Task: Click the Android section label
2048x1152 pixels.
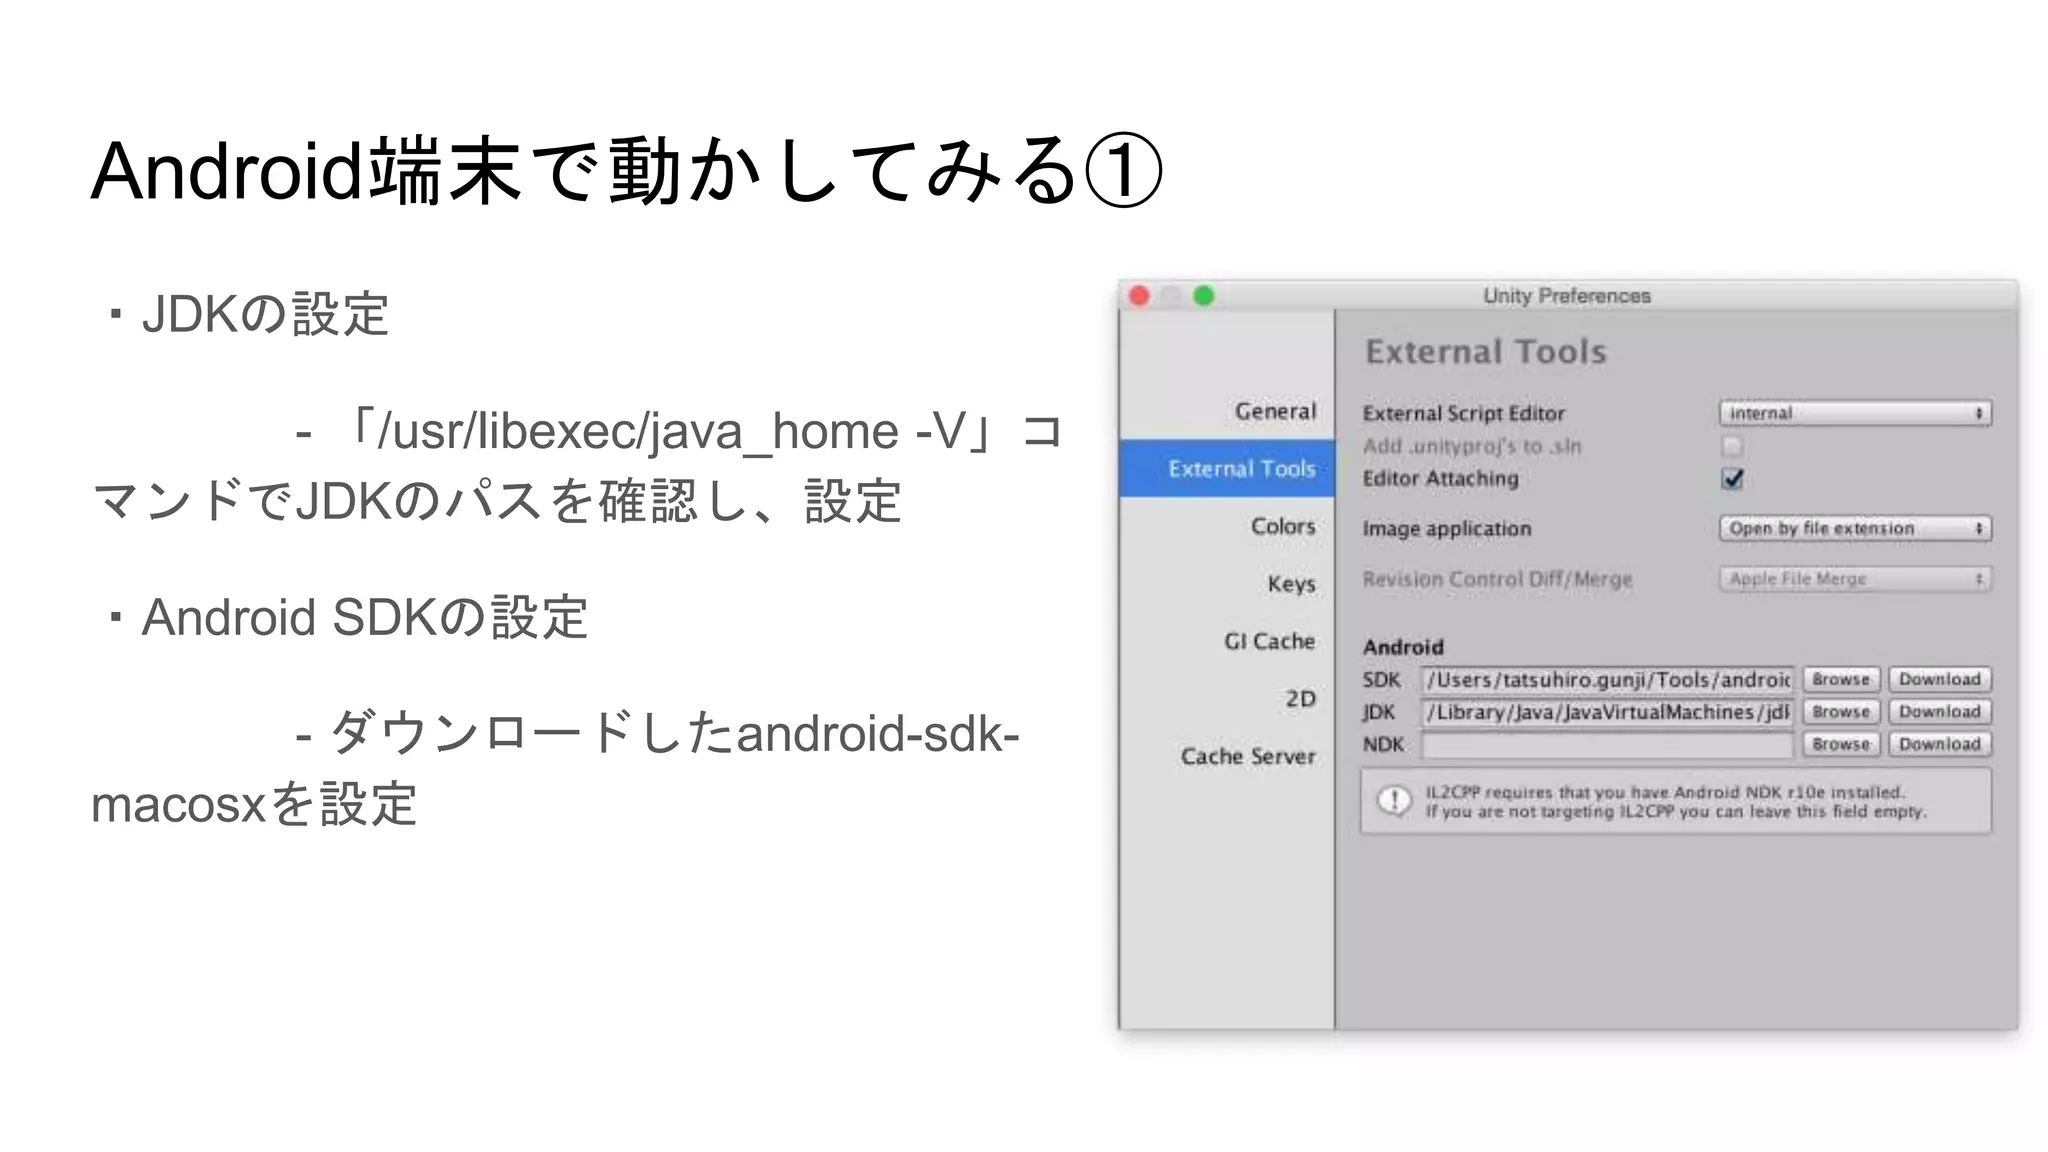Action: click(1403, 647)
